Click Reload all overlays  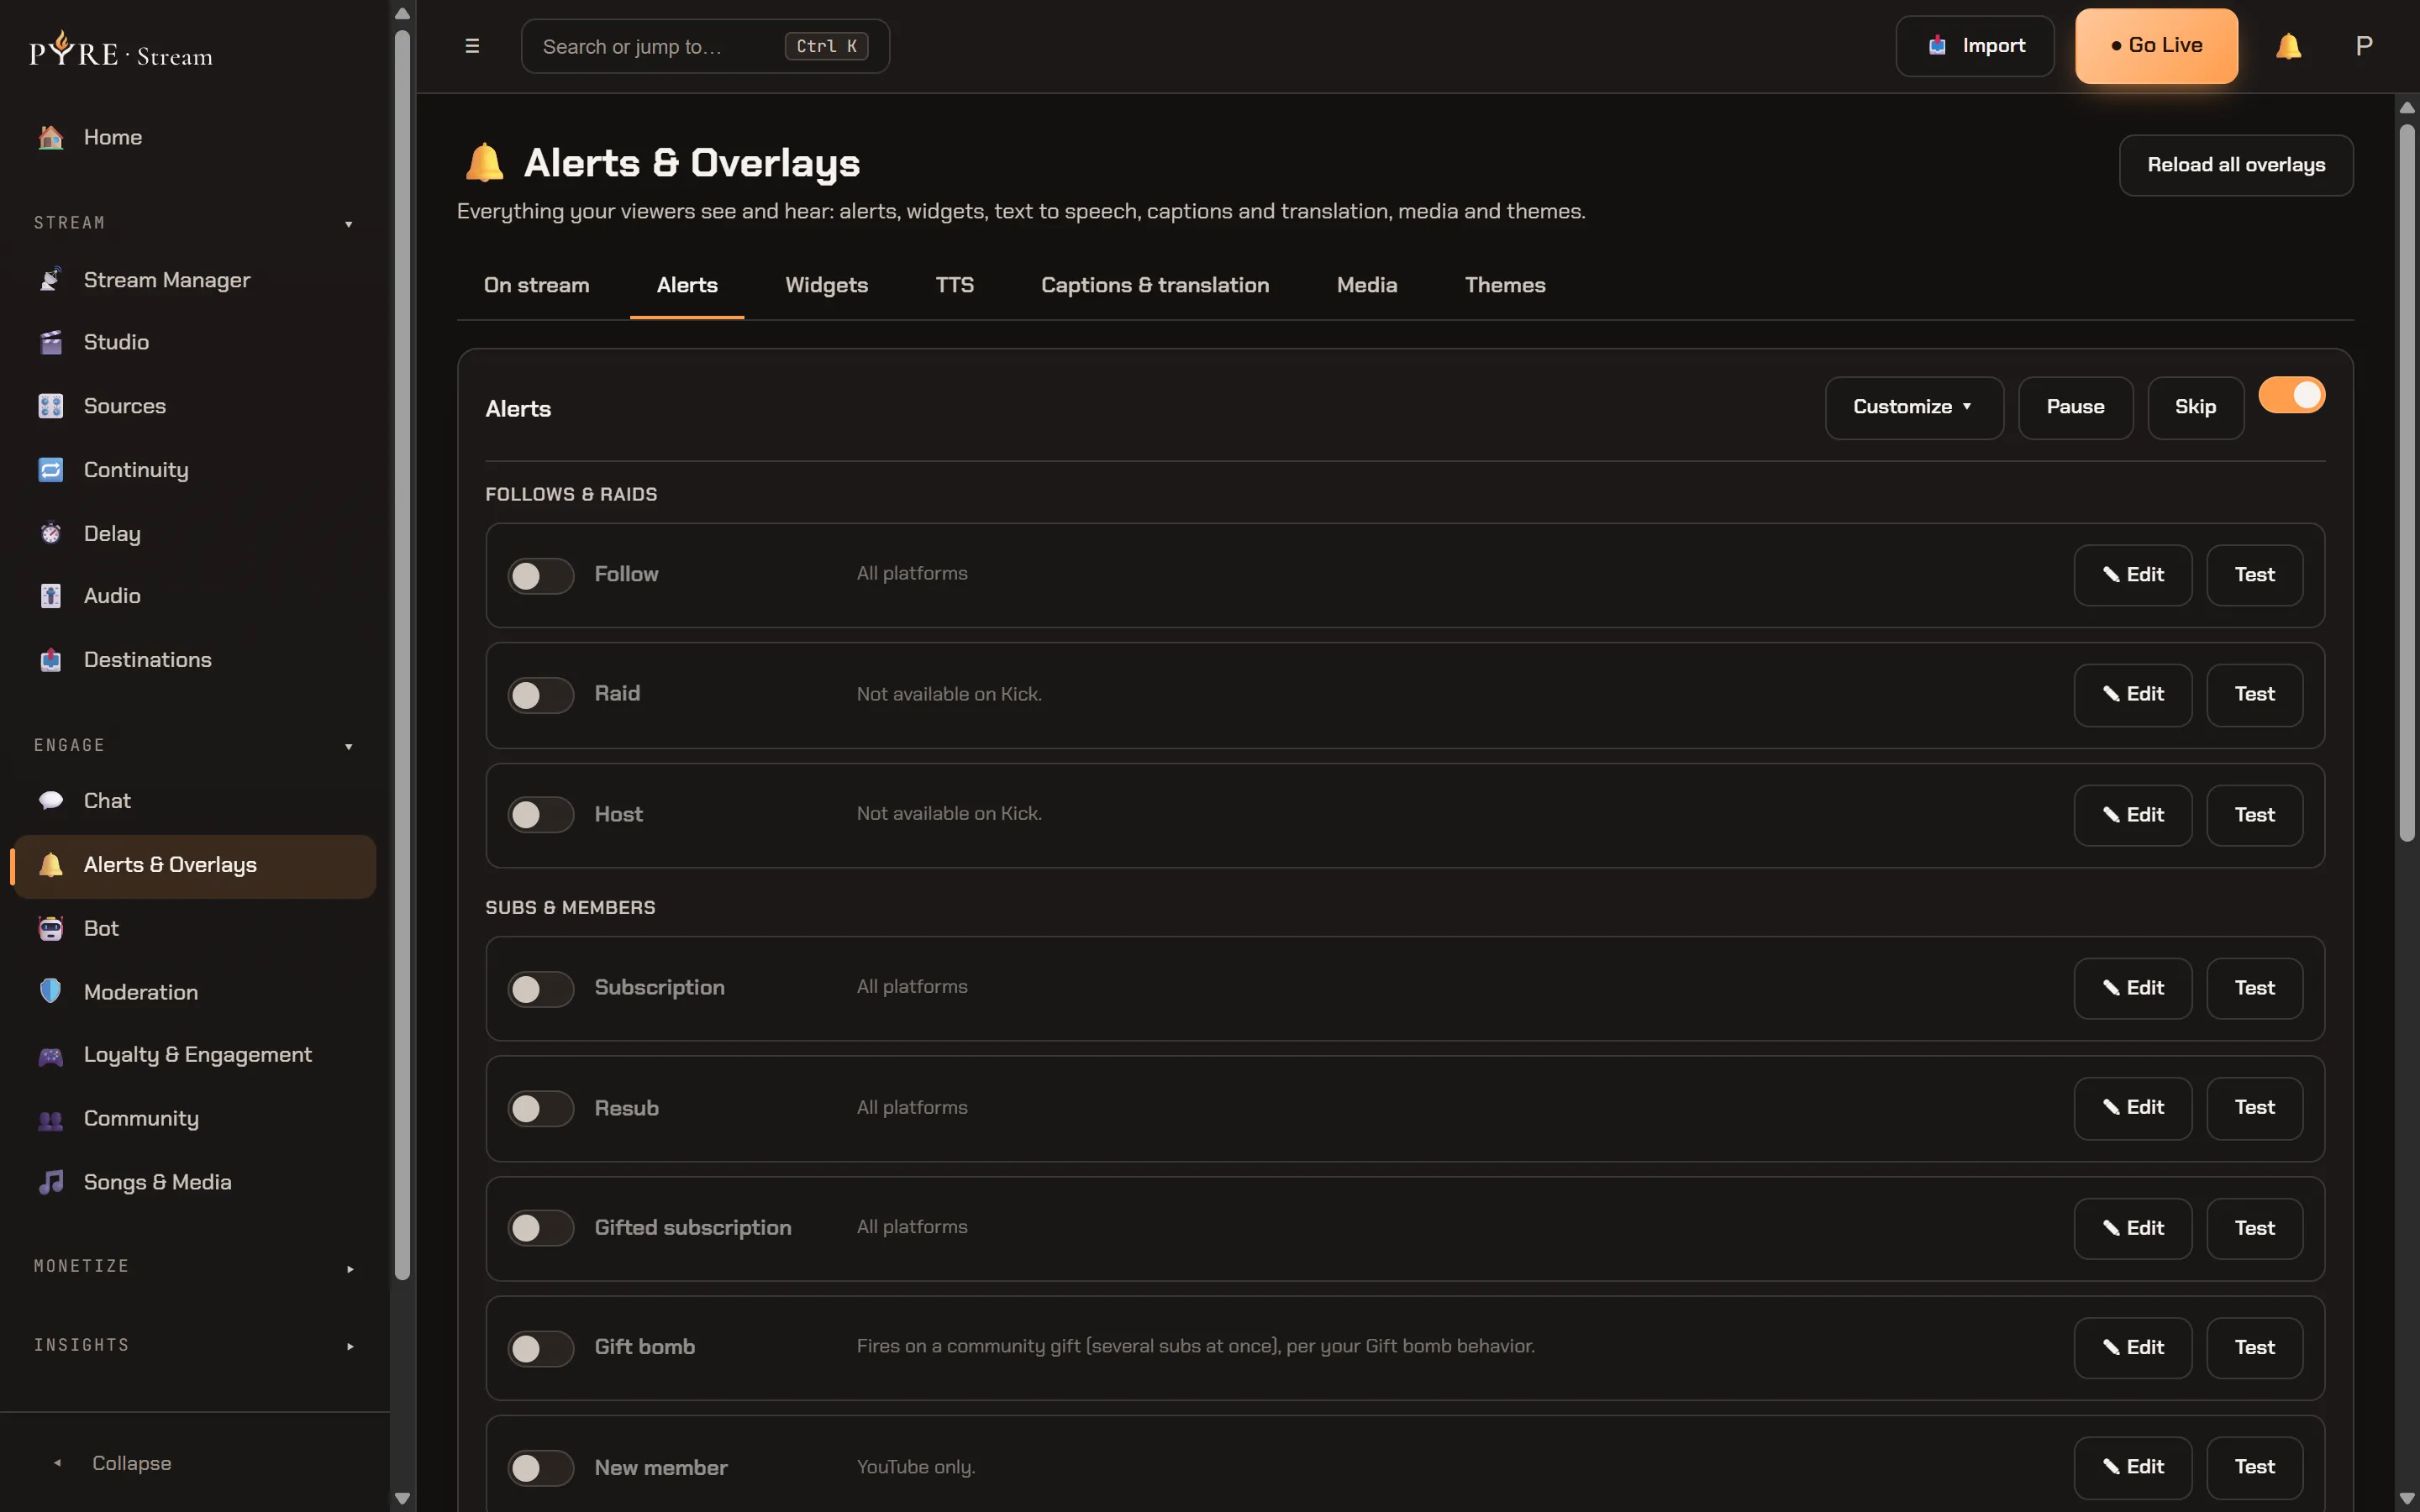coord(2235,165)
